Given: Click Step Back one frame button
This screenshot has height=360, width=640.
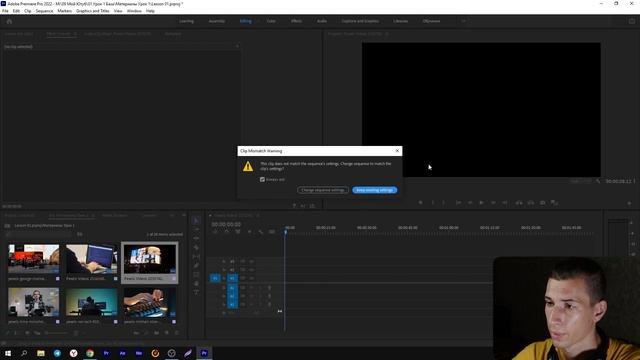Looking at the screenshot, I should [470, 202].
